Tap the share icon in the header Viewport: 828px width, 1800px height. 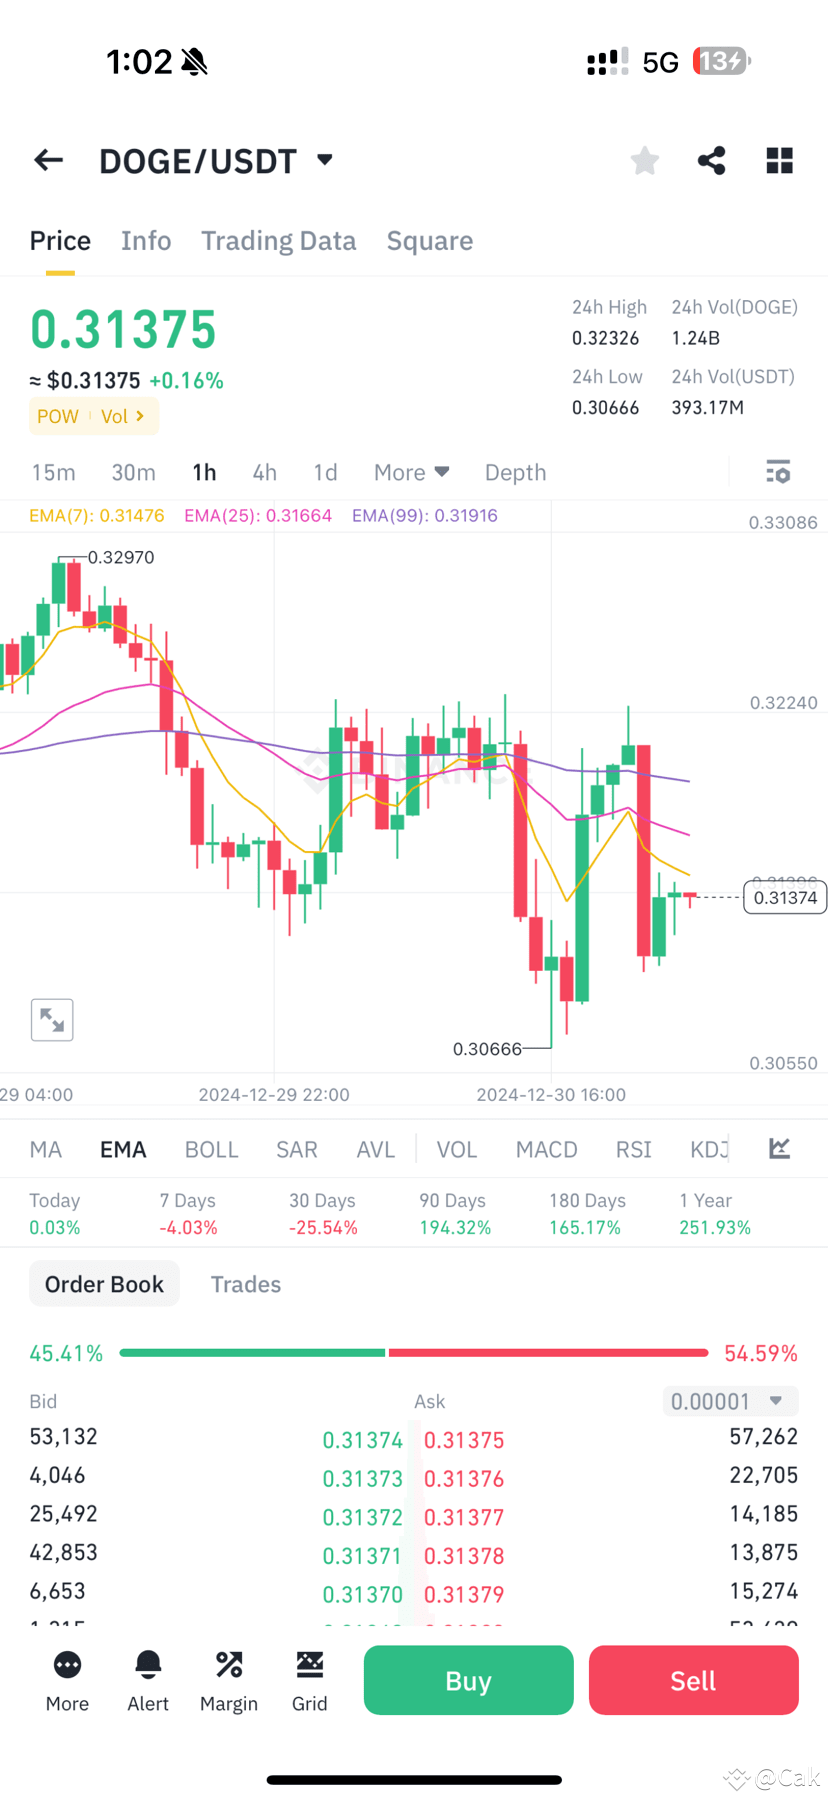(711, 160)
